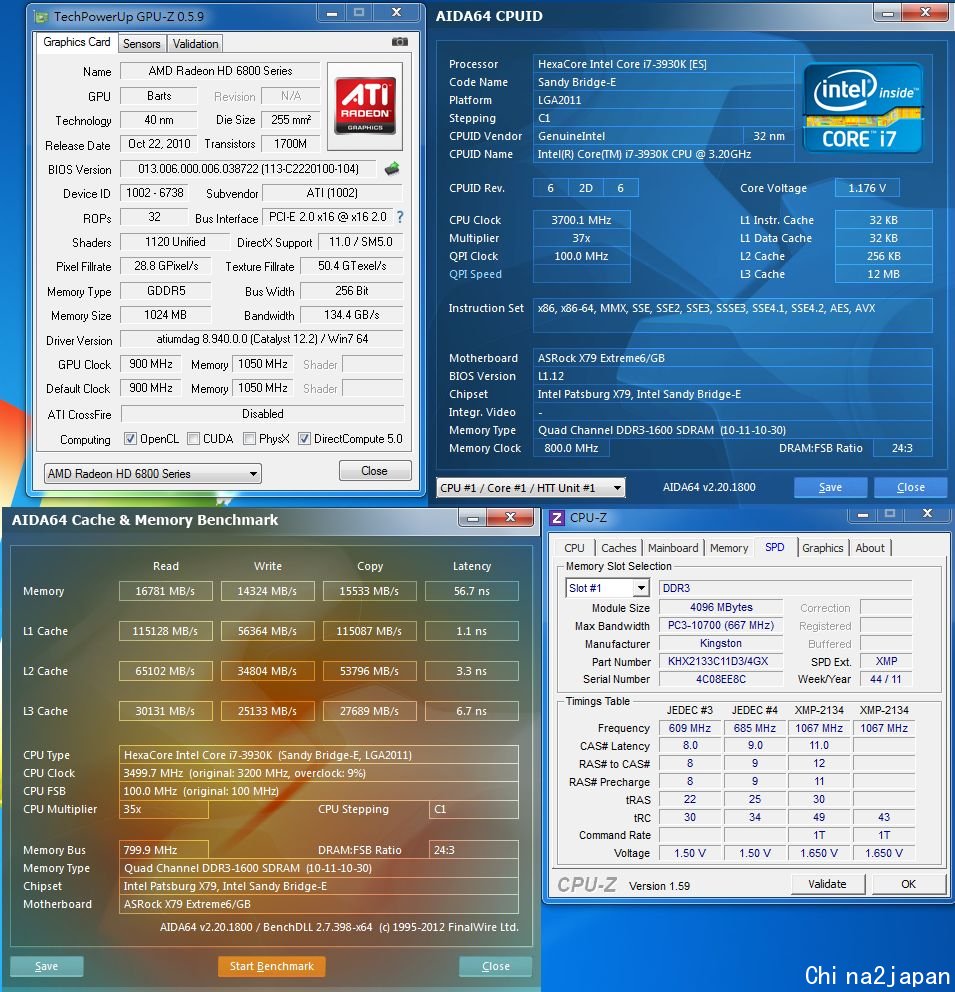Click Save in the Cache & Memory Benchmark window
955x992 pixels.
[47, 966]
